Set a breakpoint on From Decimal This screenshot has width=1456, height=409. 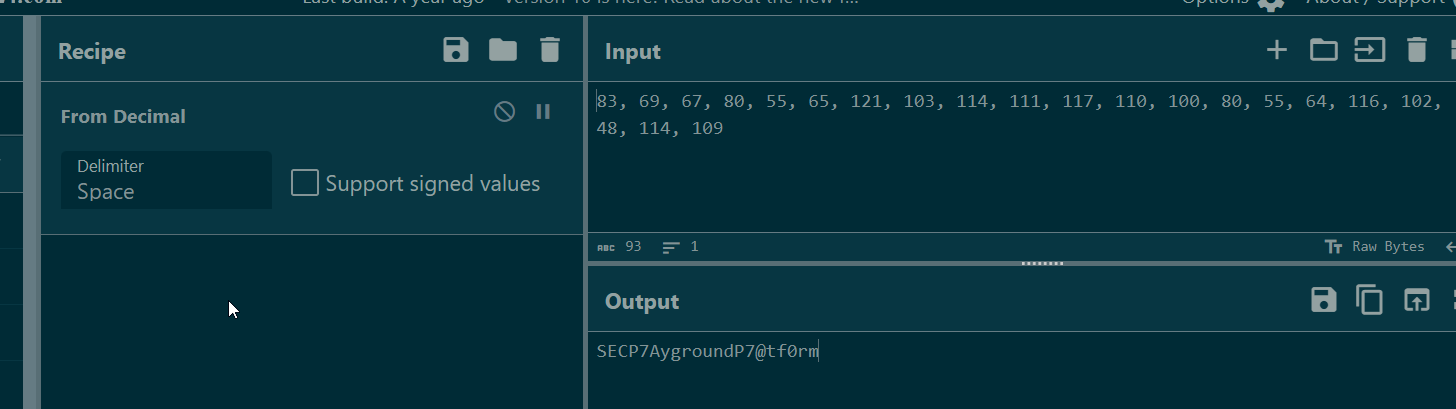pyautogui.click(x=543, y=111)
